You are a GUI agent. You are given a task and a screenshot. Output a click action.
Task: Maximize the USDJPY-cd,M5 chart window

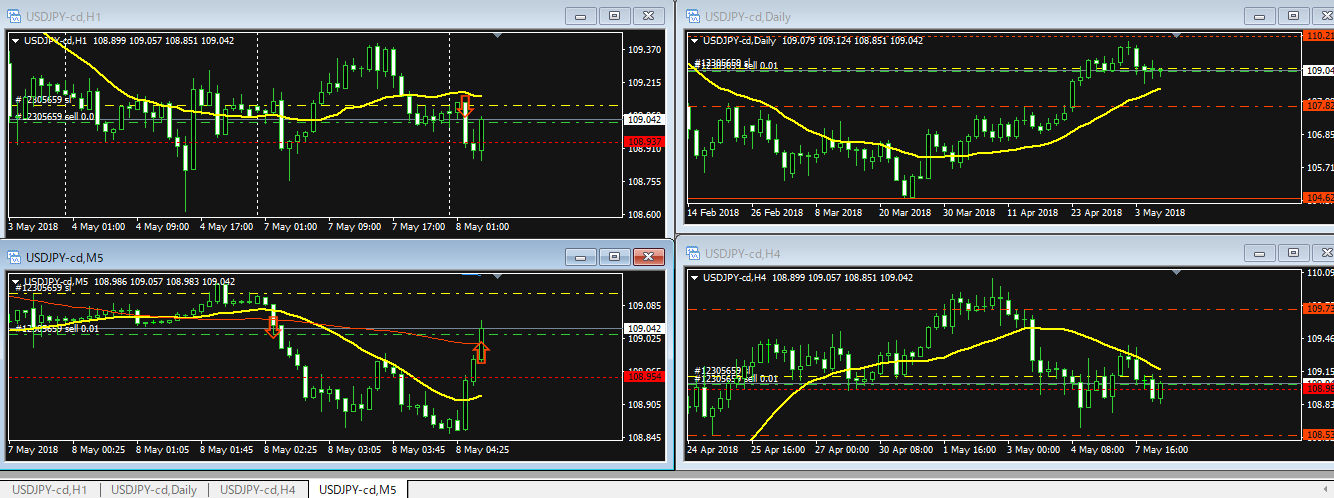[614, 257]
